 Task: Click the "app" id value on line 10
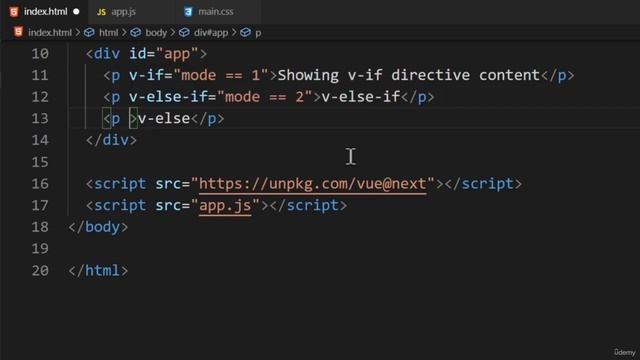pos(177,54)
